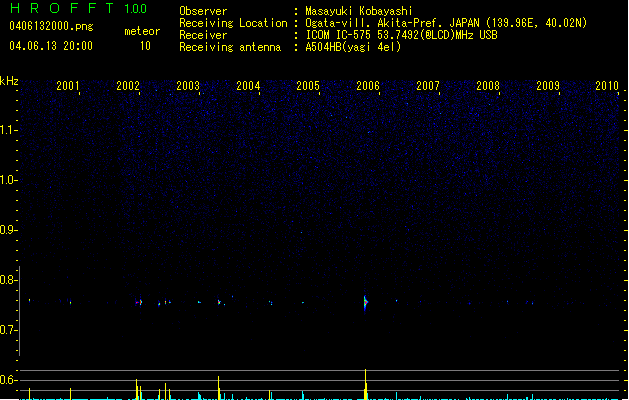The image size is (629, 400).
Task: Click the Receiving antenna label
Action: point(230,47)
